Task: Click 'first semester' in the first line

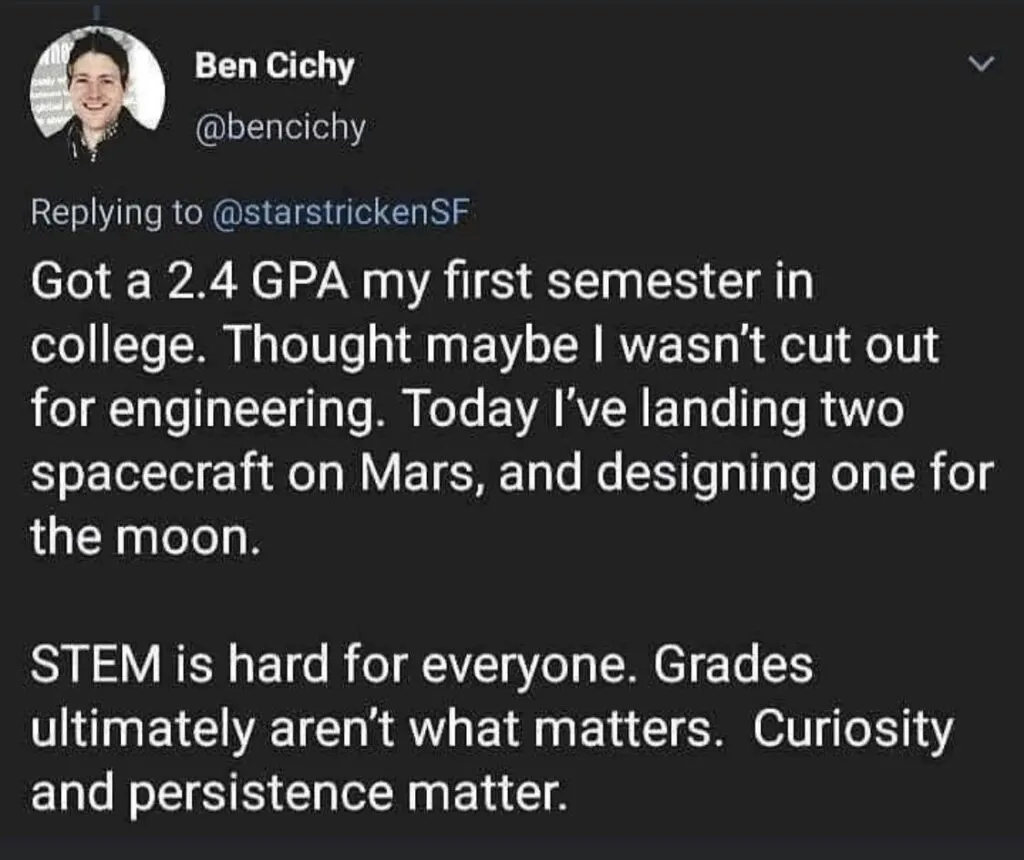Action: (602, 282)
